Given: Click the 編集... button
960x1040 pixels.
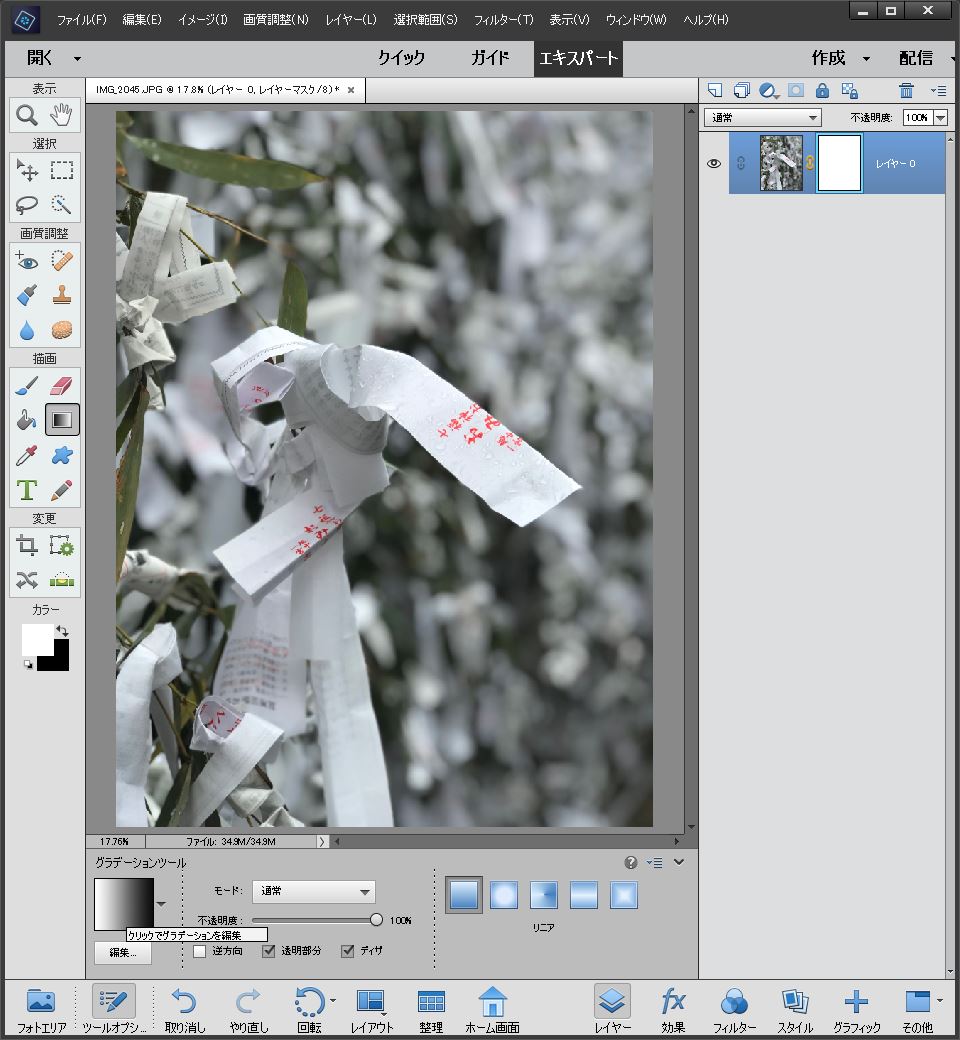Looking at the screenshot, I should click(123, 953).
